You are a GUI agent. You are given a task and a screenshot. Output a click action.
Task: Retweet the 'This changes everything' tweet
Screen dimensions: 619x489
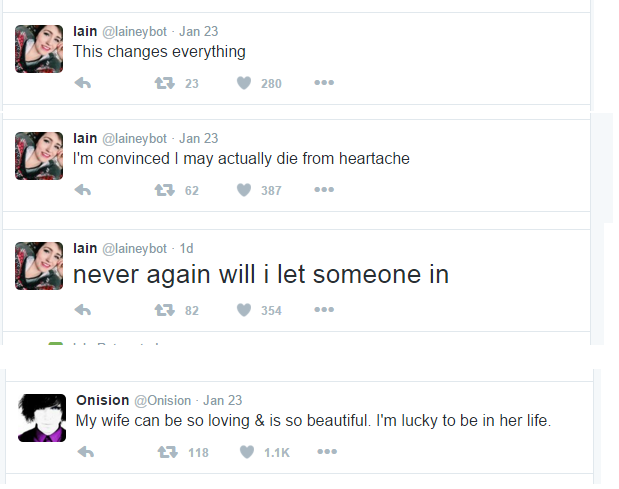point(163,83)
